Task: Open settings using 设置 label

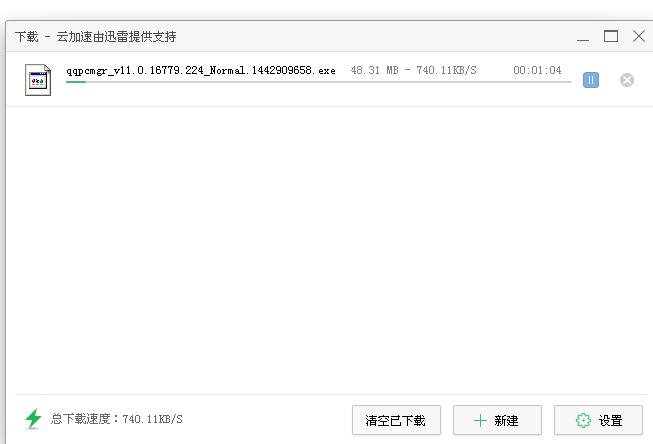Action: [x=611, y=421]
